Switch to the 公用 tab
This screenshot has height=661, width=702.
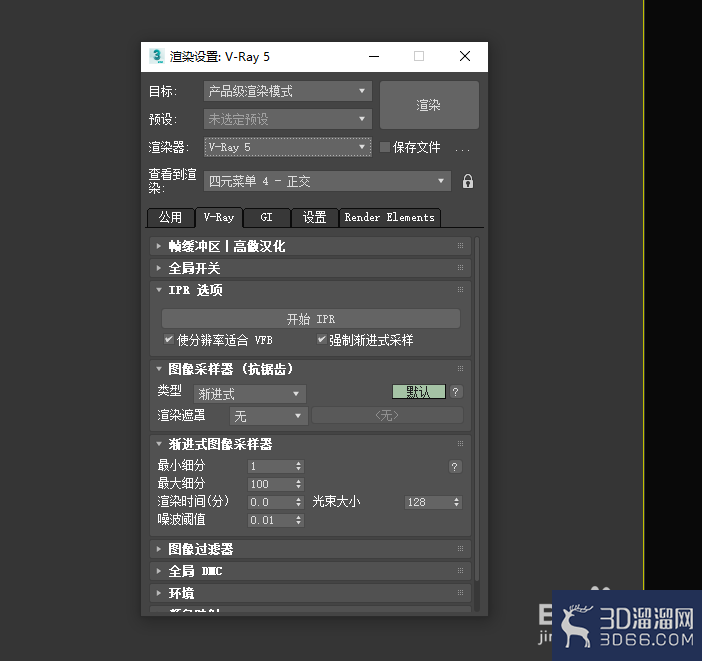171,218
